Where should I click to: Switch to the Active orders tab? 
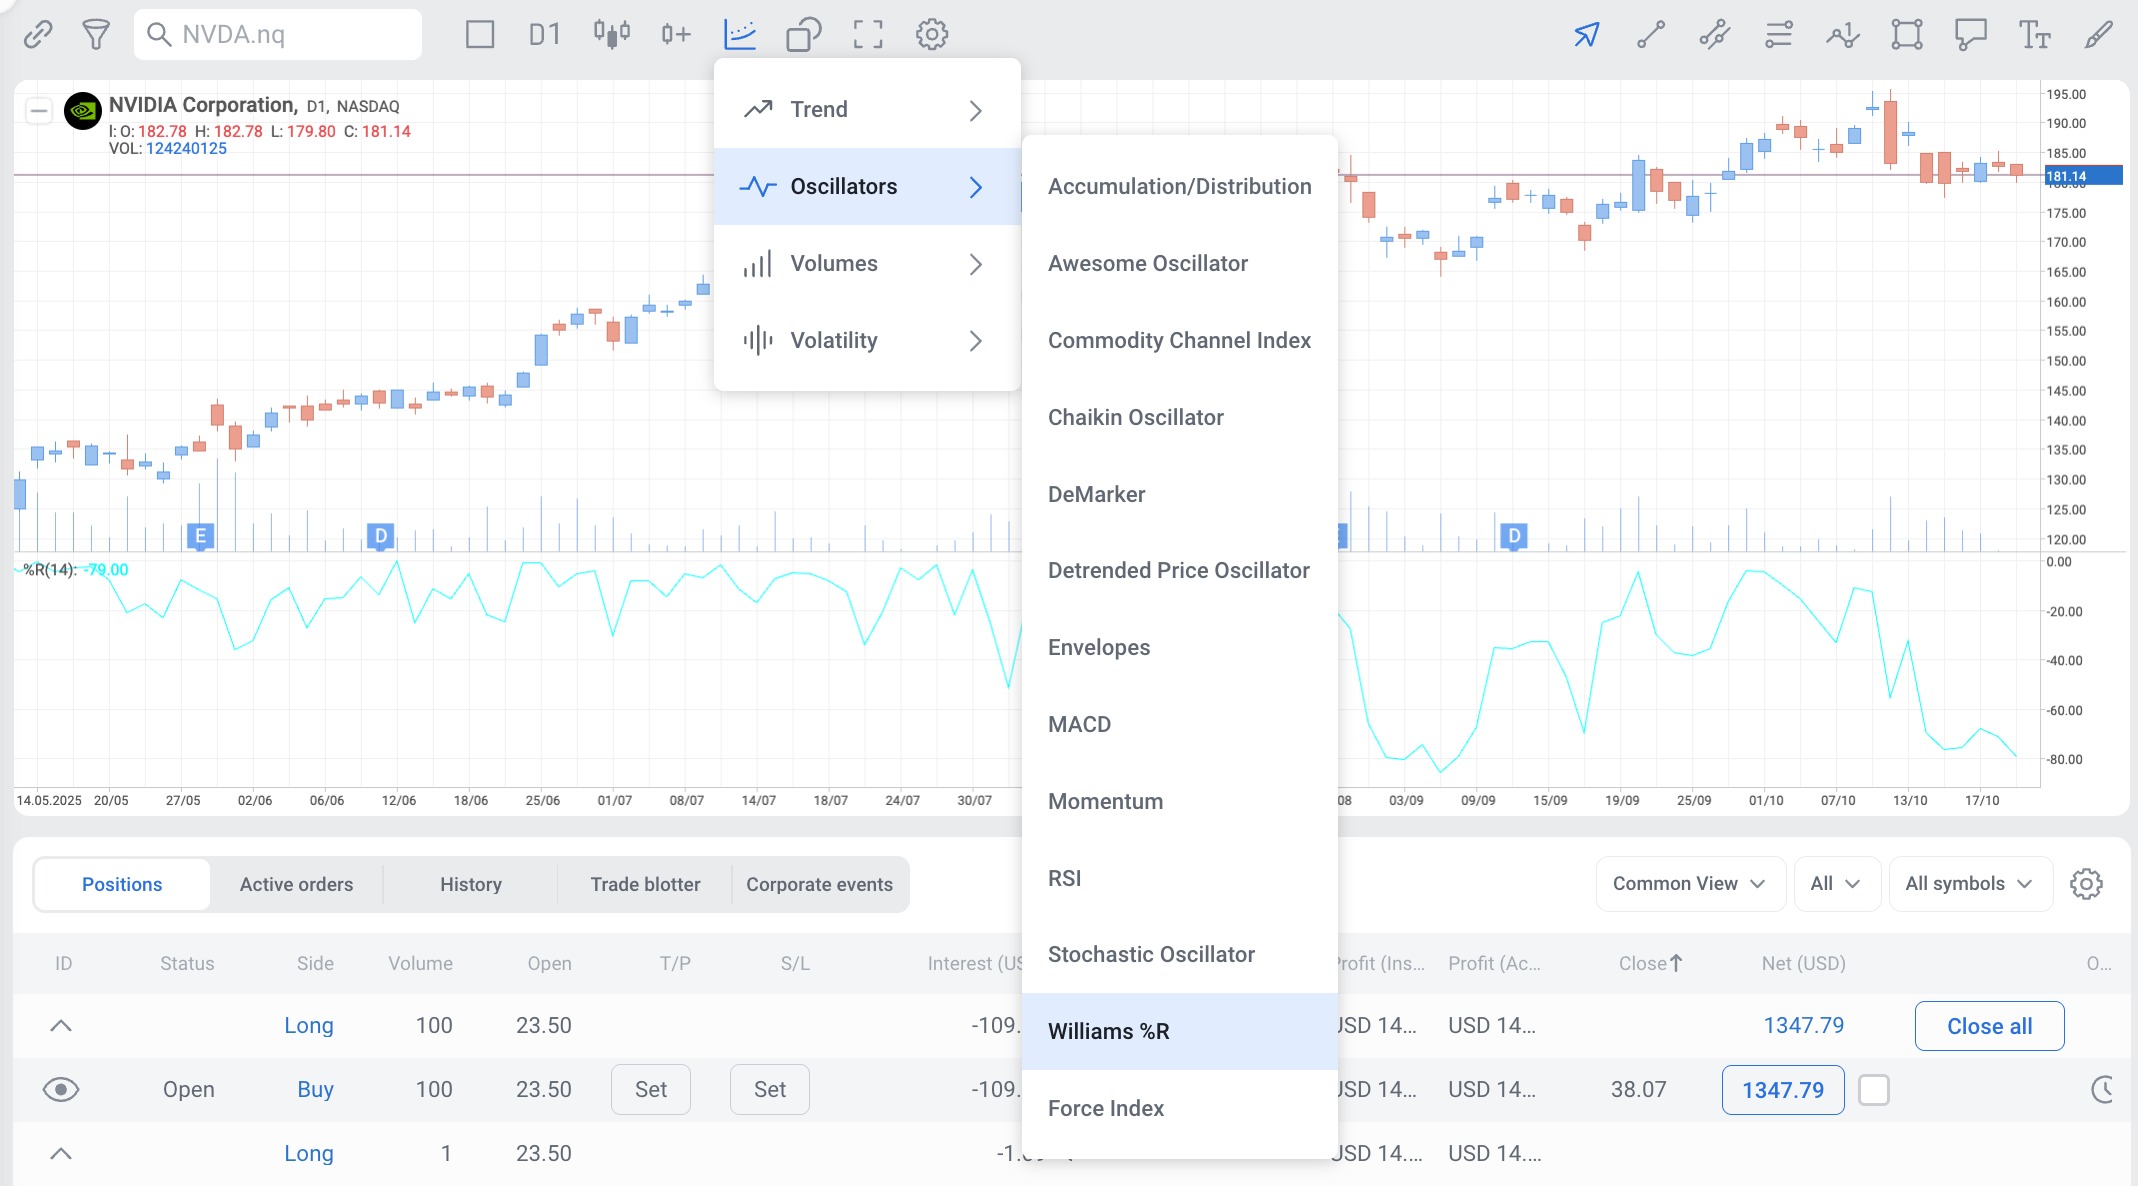pos(296,884)
